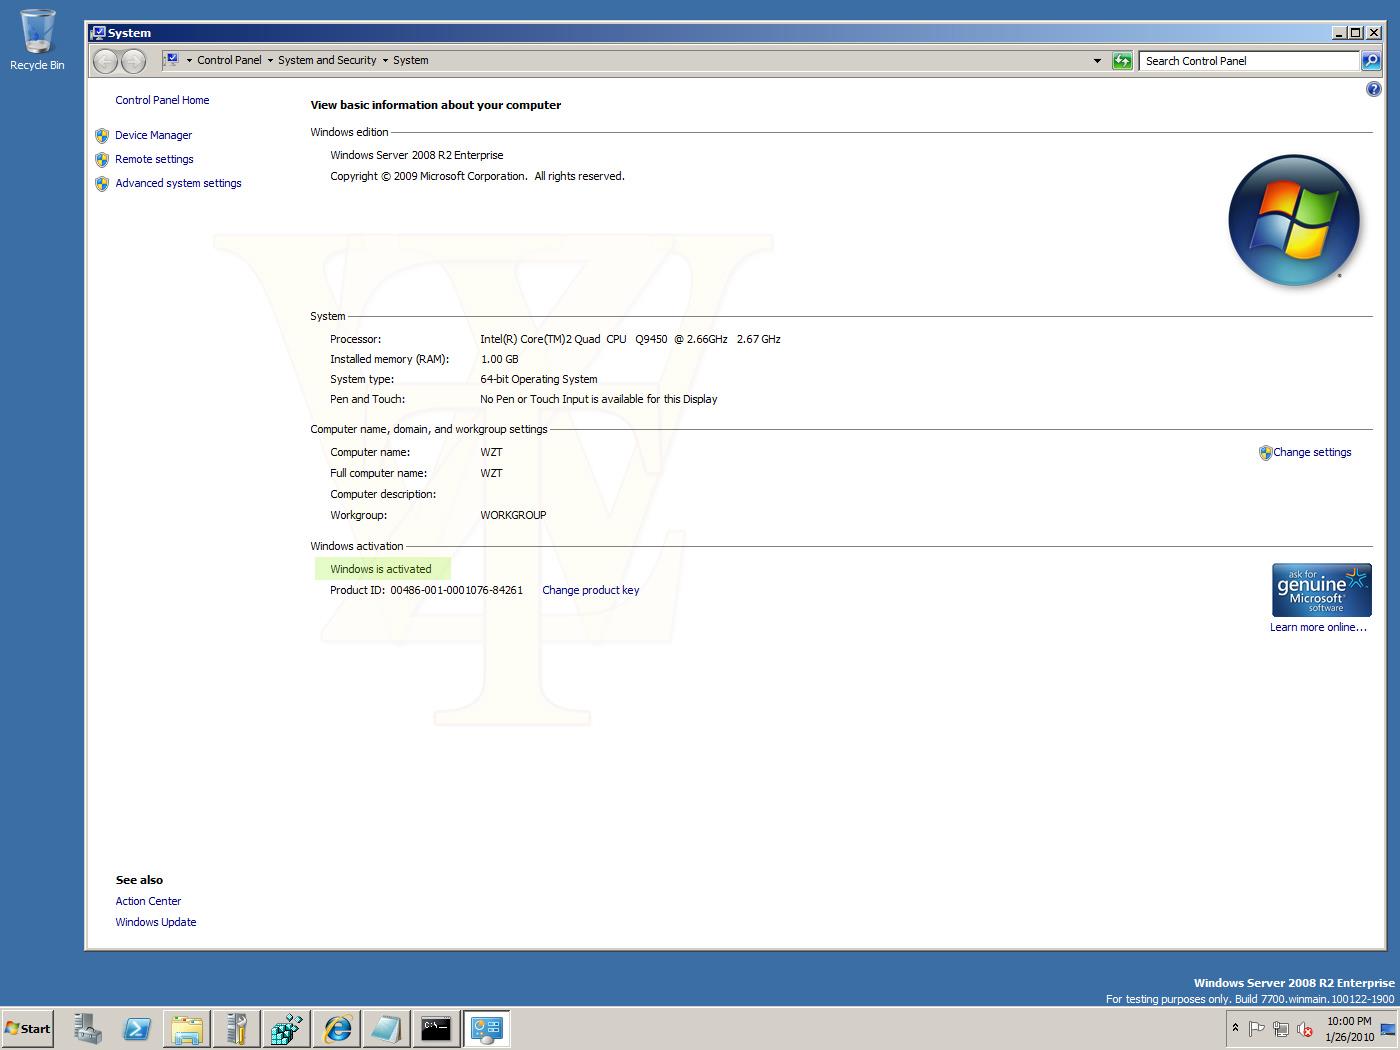Screen dimensions: 1400x1050
Task: Open Device Manager from the sidebar
Action: point(153,135)
